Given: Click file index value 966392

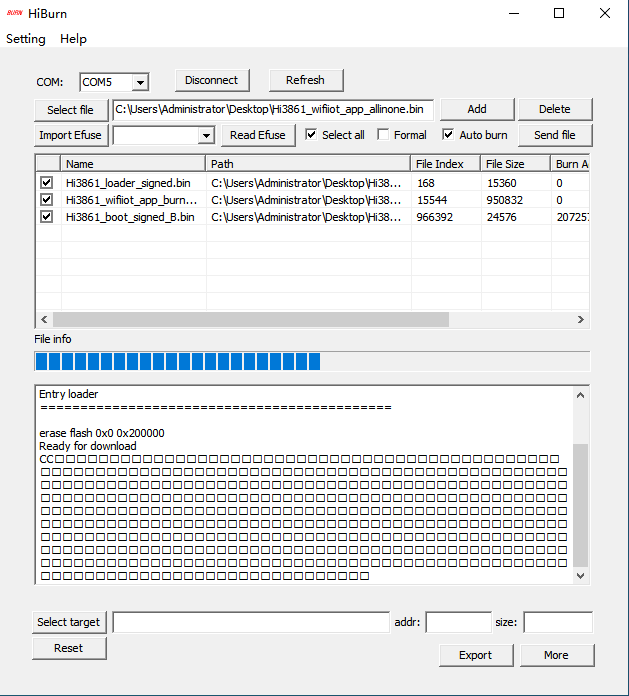Looking at the screenshot, I should (435, 217).
